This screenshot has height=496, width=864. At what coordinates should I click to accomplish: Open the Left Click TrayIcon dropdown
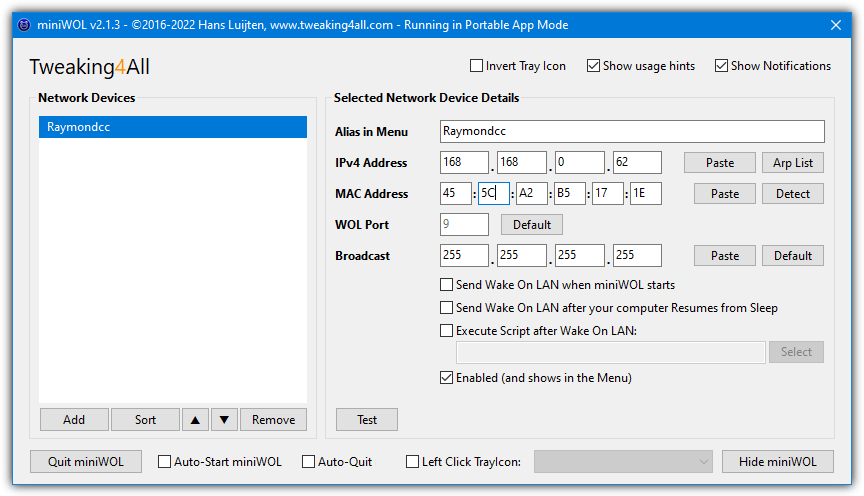click(x=623, y=462)
